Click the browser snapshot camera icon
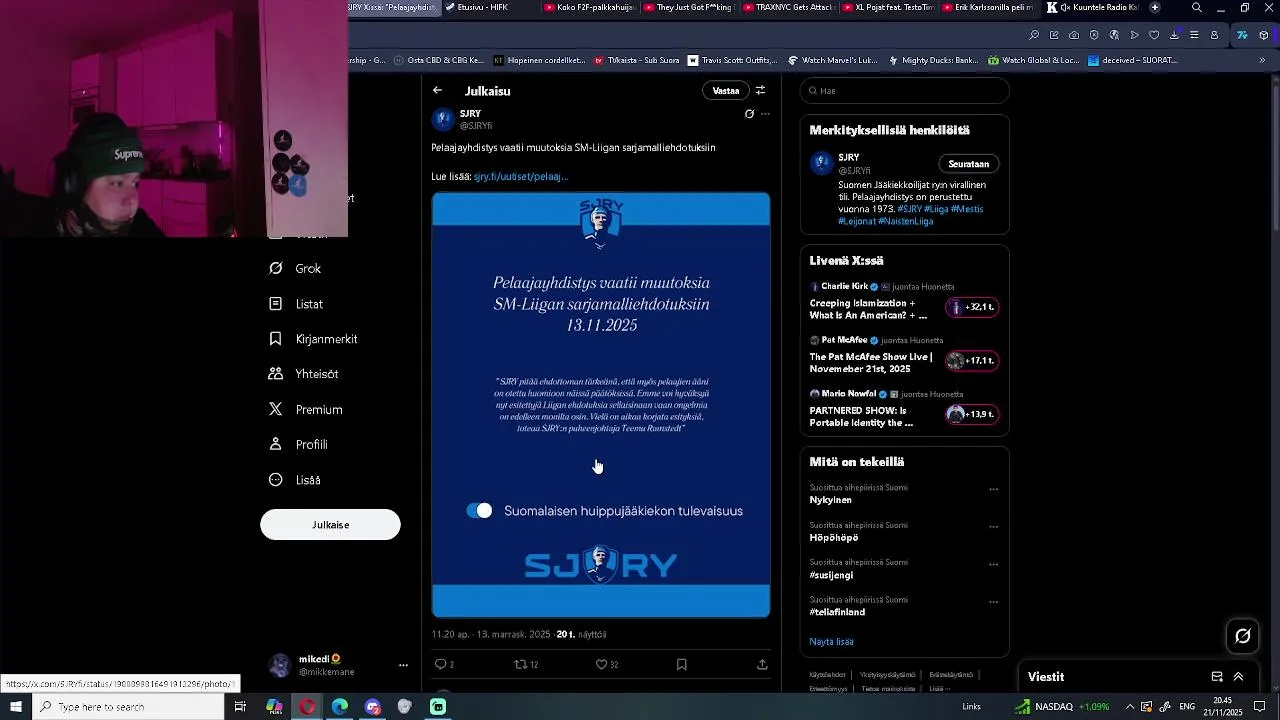 tap(1074, 35)
